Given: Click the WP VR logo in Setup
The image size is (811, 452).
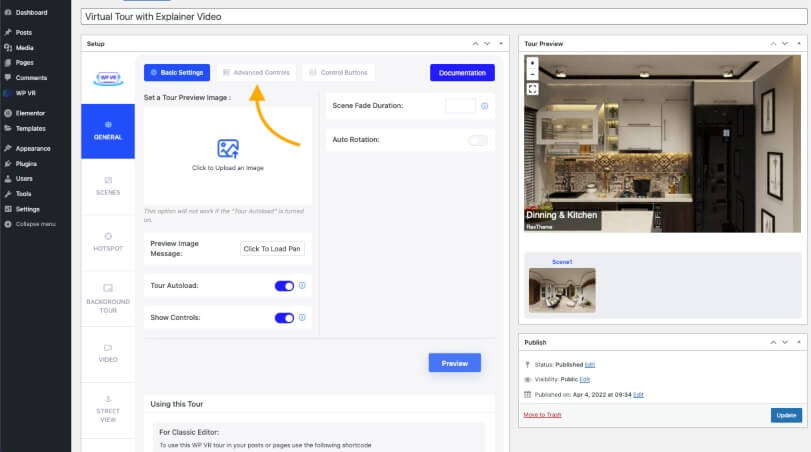Looking at the screenshot, I should pos(108,78).
